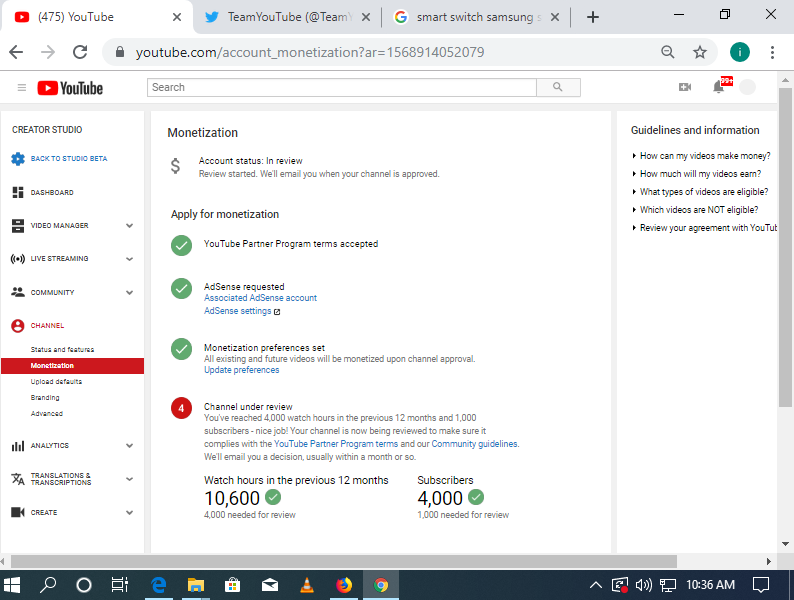794x600 pixels.
Task: Click the taskbar clock 10:36 AM
Action: [710, 585]
